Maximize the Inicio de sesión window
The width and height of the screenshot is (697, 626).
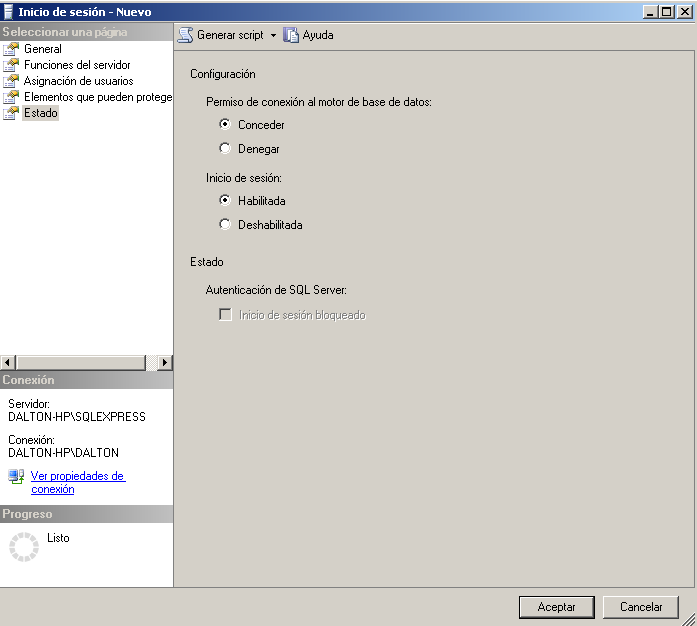click(x=667, y=12)
